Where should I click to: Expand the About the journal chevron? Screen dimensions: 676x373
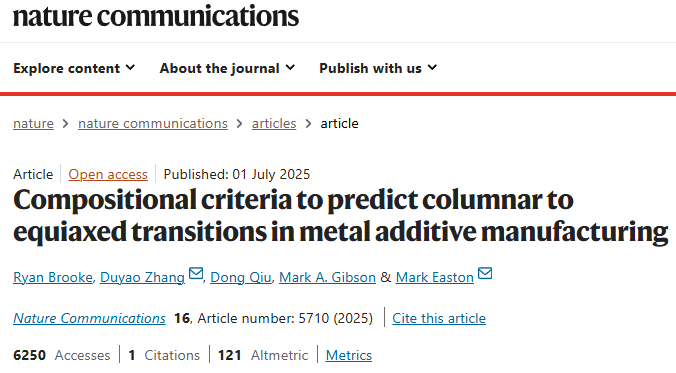[290, 68]
